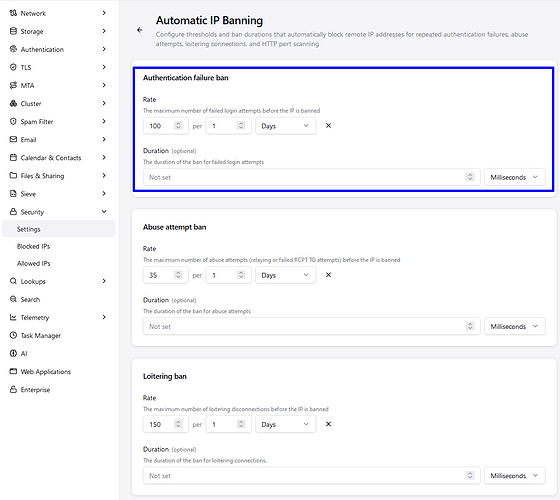This screenshot has width=560, height=500.
Task: Click the authentication failure period count field
Action: coord(229,126)
